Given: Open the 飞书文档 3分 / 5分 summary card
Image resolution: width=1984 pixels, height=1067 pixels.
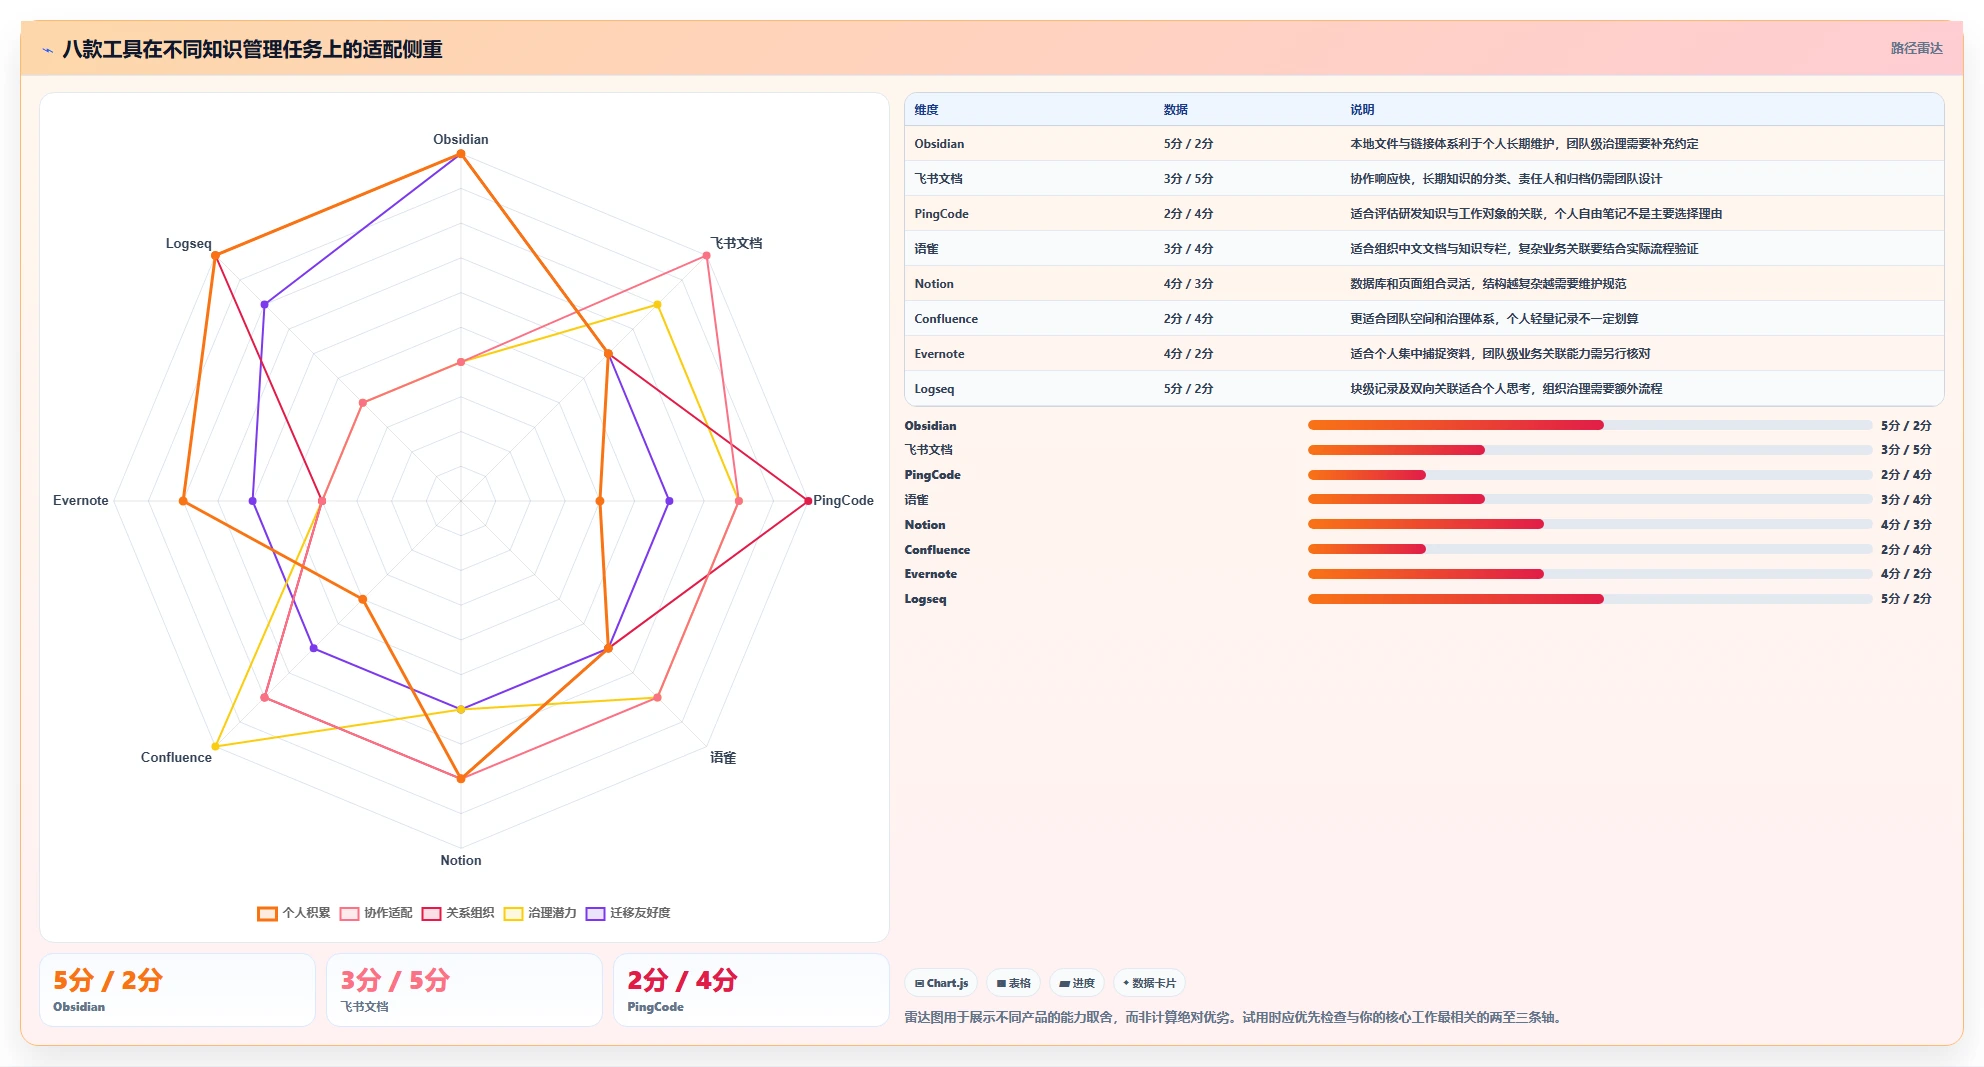Looking at the screenshot, I should tap(464, 990).
